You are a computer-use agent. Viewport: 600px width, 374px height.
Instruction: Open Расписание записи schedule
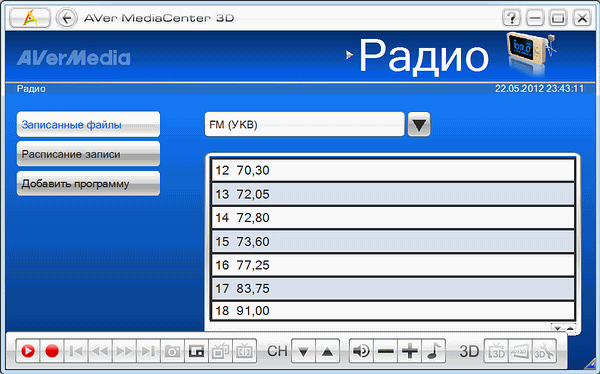click(x=88, y=154)
